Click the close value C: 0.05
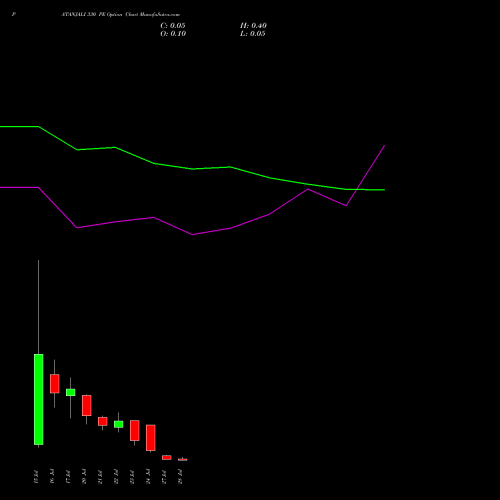Screen dimensions: 500x500 tap(173, 26)
